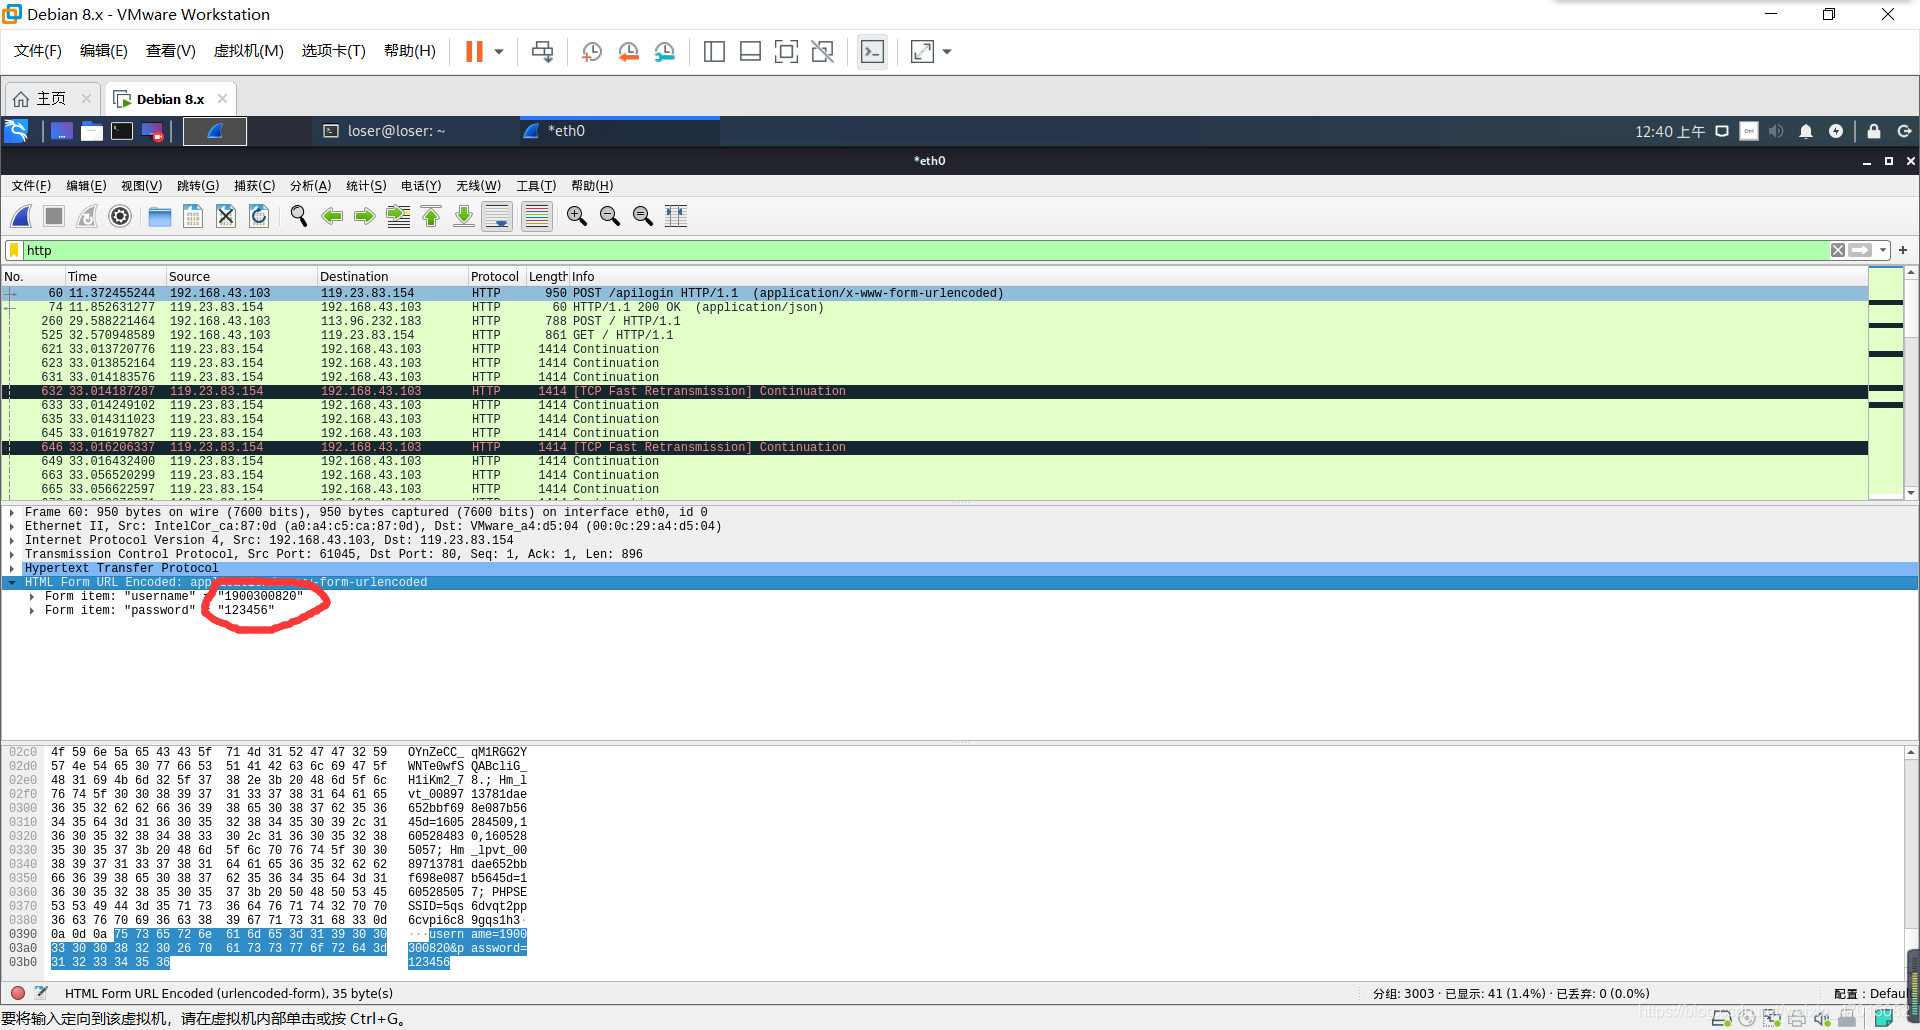Select packet 74 HTTP/1.1 200 OK
The image size is (1920, 1030).
point(935,307)
